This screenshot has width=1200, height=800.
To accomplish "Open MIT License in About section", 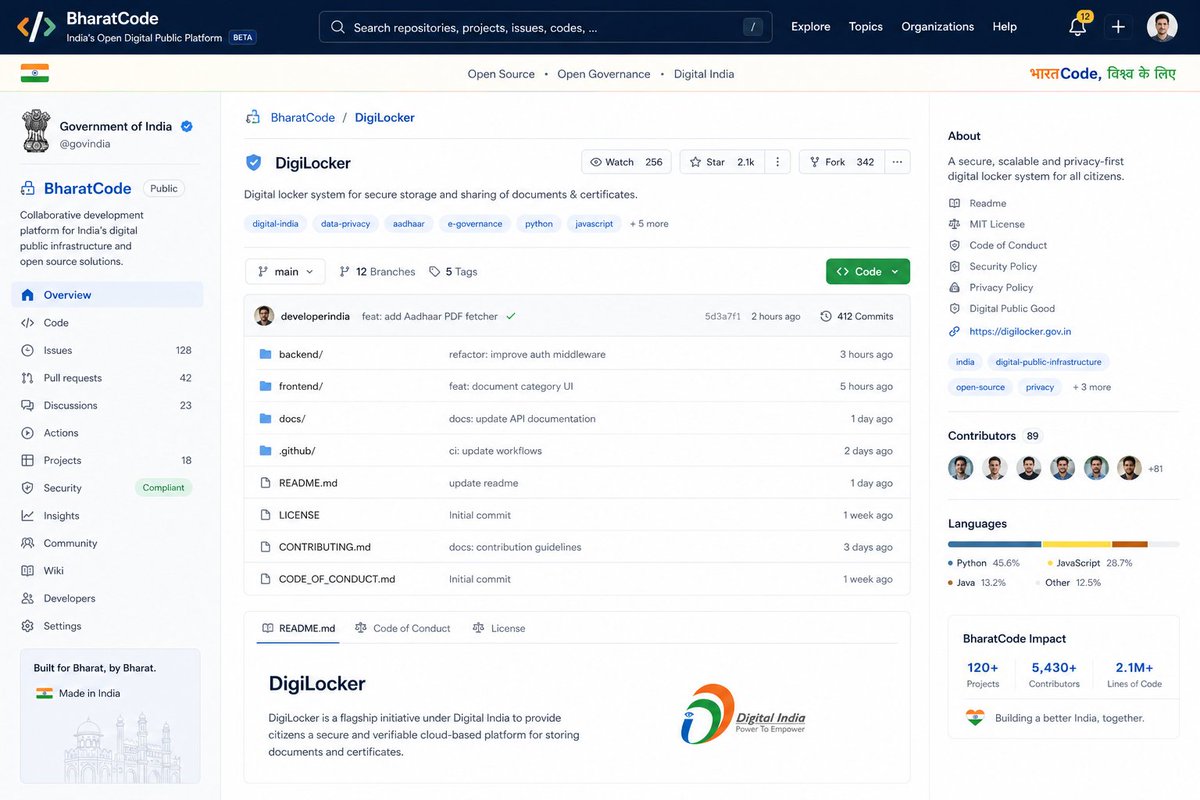I will 997,224.
